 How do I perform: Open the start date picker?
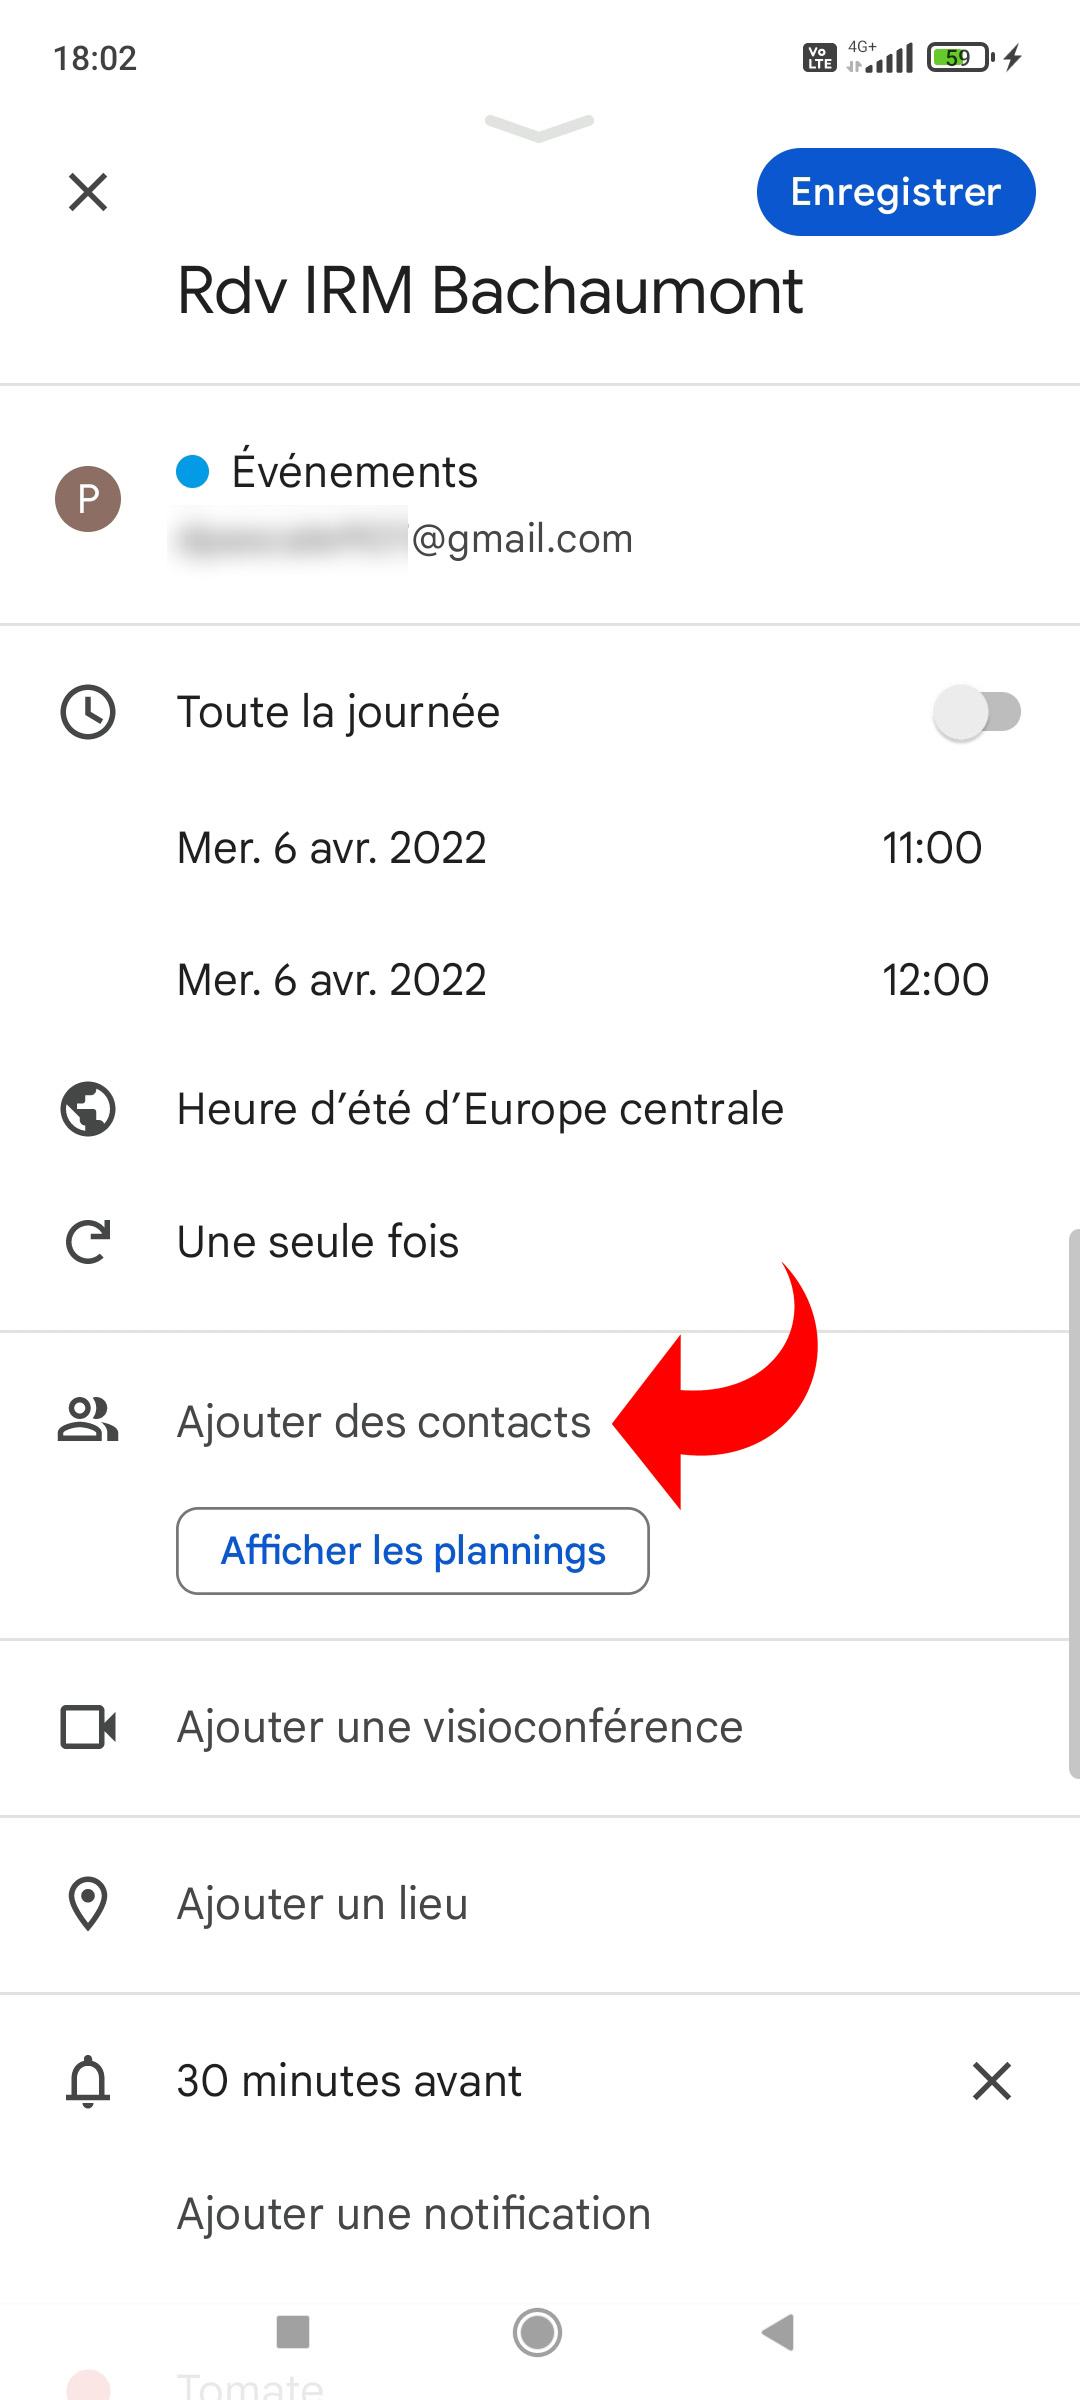pos(331,848)
